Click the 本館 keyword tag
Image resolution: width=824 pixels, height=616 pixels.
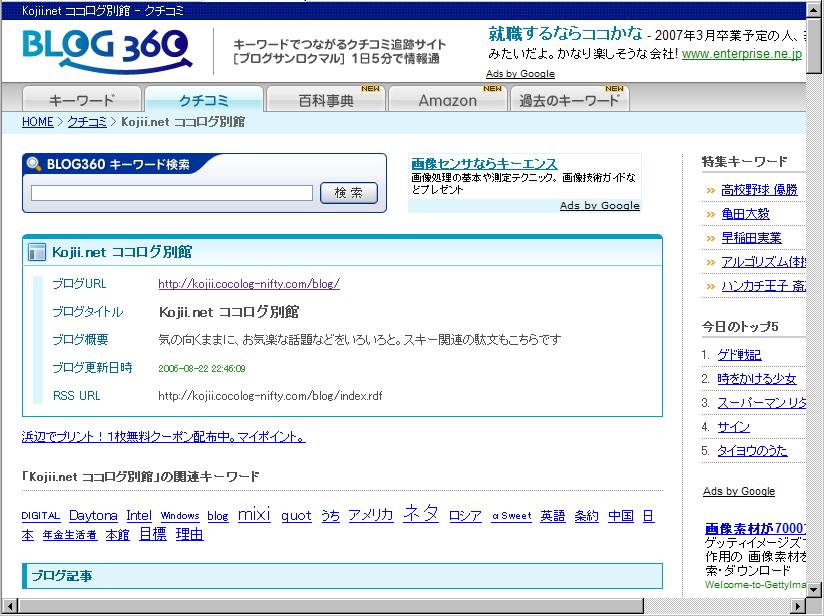[x=117, y=535]
